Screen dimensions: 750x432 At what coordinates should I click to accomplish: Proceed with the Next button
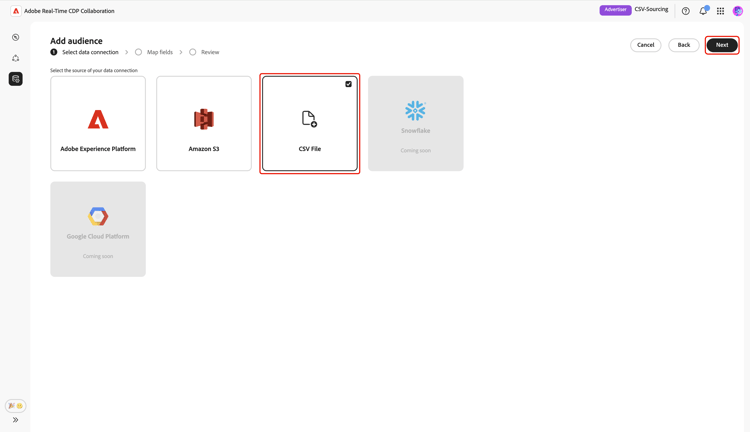(722, 45)
